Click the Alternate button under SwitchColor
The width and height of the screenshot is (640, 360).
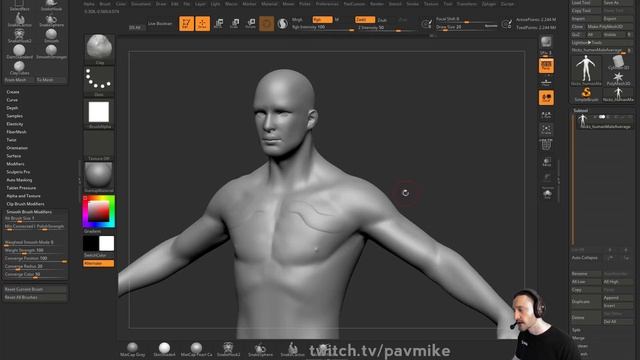(x=99, y=264)
